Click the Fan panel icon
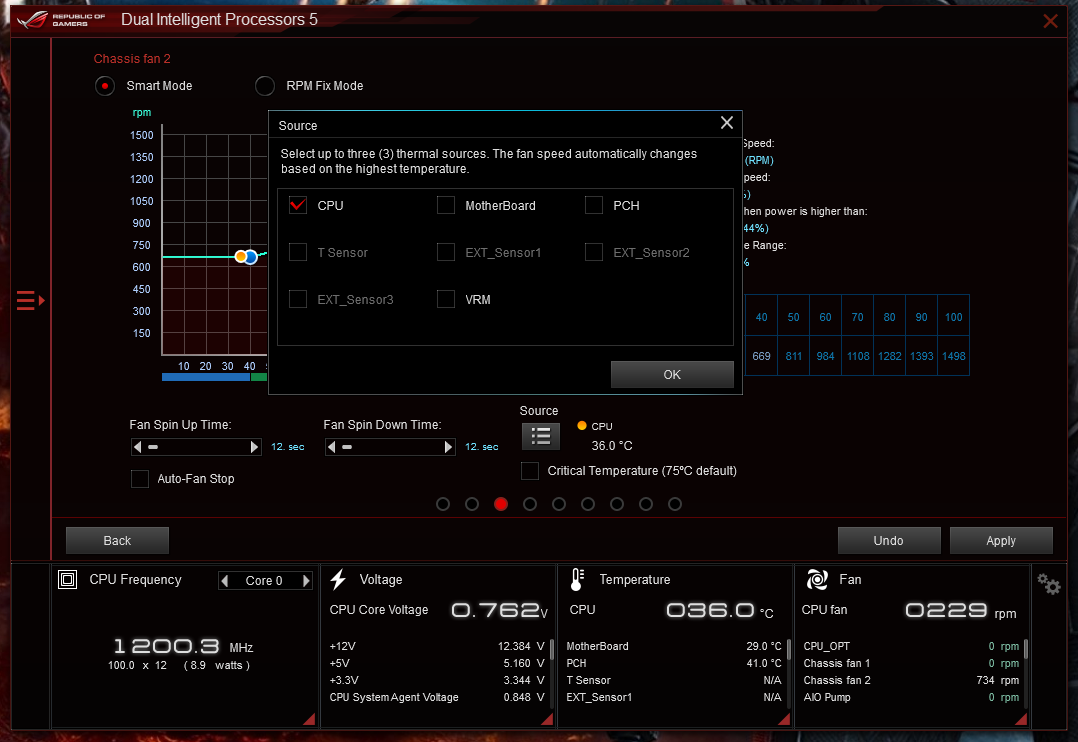This screenshot has height=742, width=1078. (817, 580)
